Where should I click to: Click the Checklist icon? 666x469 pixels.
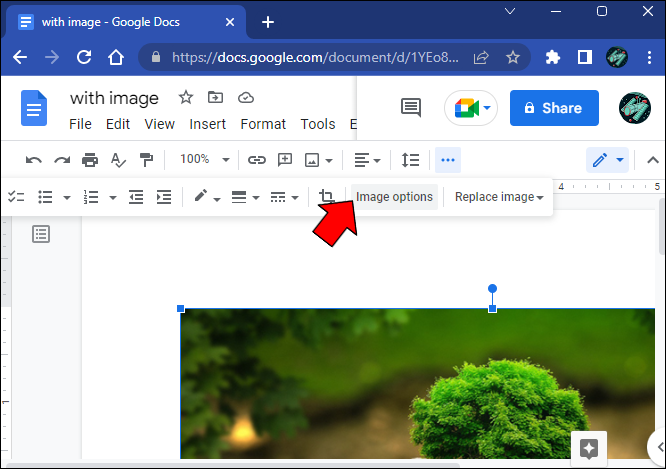point(16,197)
